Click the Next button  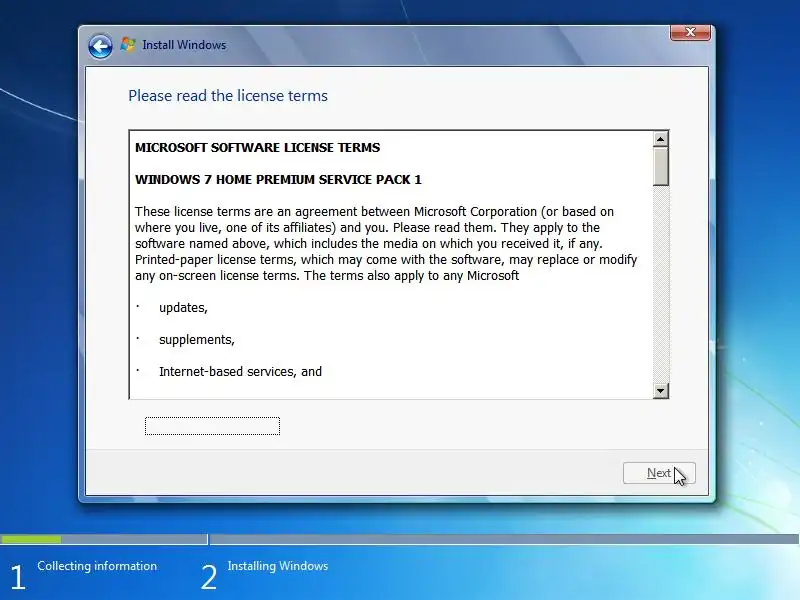[659, 473]
